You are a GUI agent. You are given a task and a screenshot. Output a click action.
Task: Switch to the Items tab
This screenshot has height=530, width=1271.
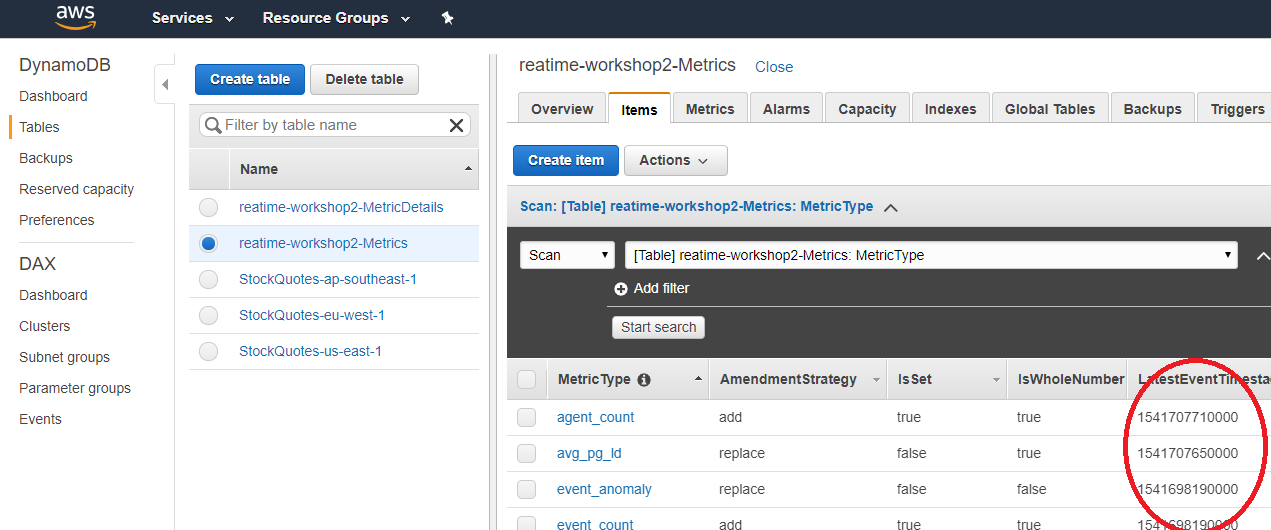[640, 109]
